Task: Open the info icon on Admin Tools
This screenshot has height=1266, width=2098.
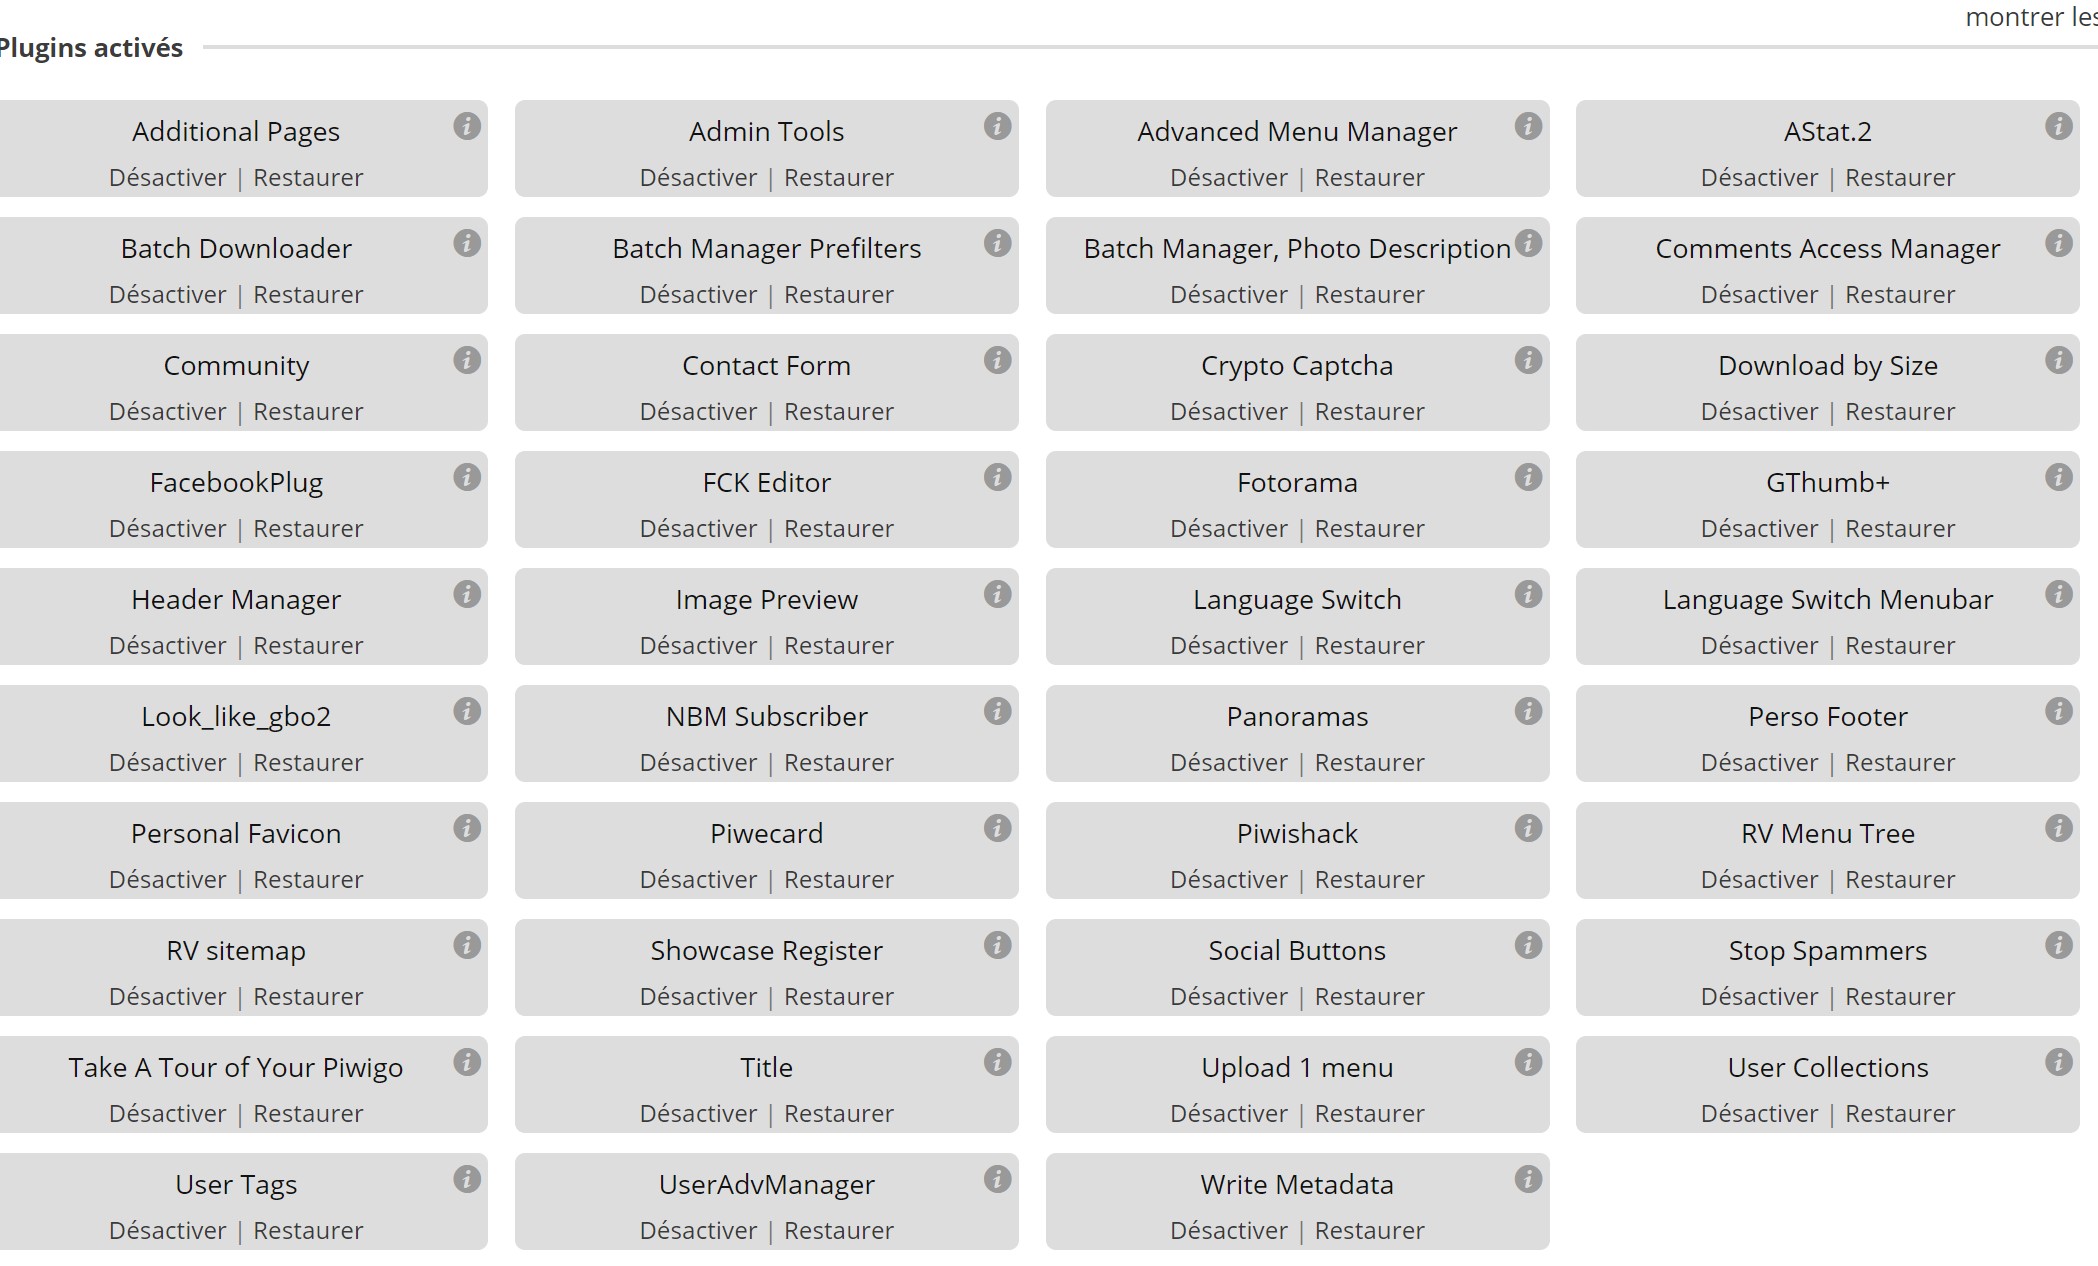Action: coord(997,126)
